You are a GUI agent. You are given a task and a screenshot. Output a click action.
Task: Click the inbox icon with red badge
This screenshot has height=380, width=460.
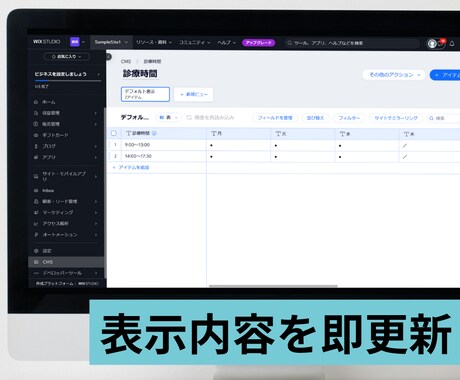pyautogui.click(x=441, y=43)
